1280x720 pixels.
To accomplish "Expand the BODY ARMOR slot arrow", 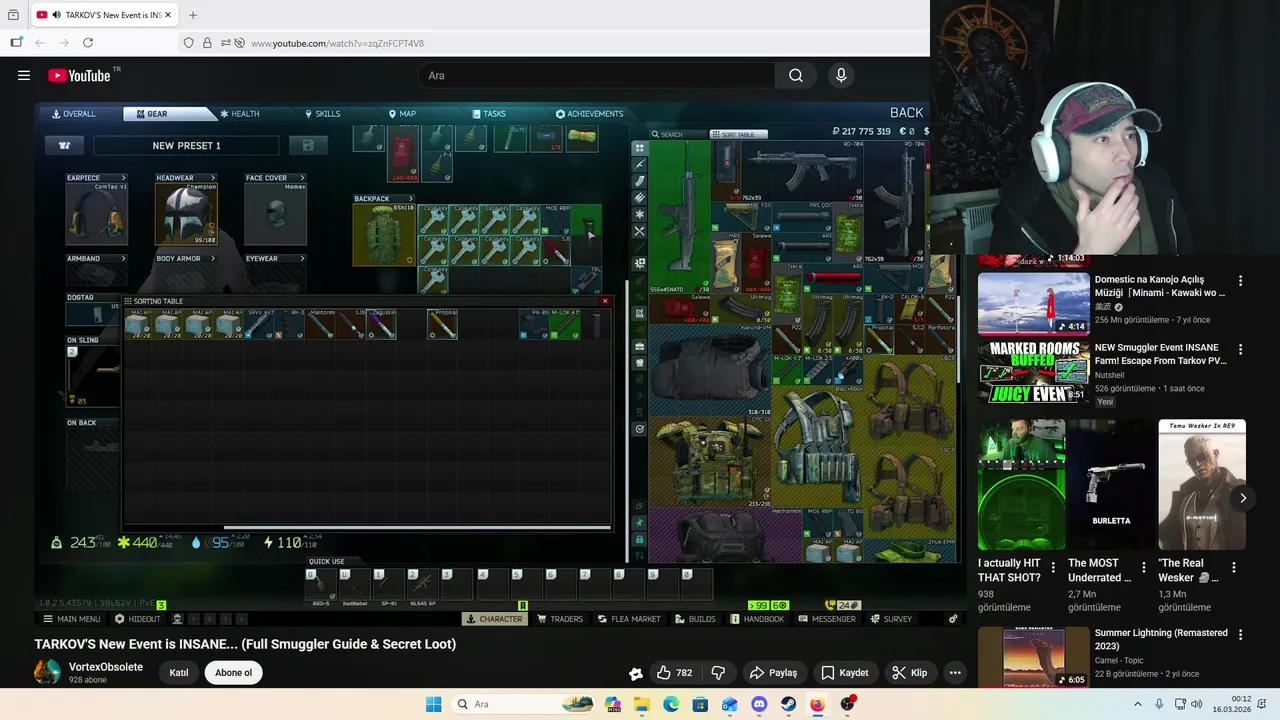I will tap(212, 258).
